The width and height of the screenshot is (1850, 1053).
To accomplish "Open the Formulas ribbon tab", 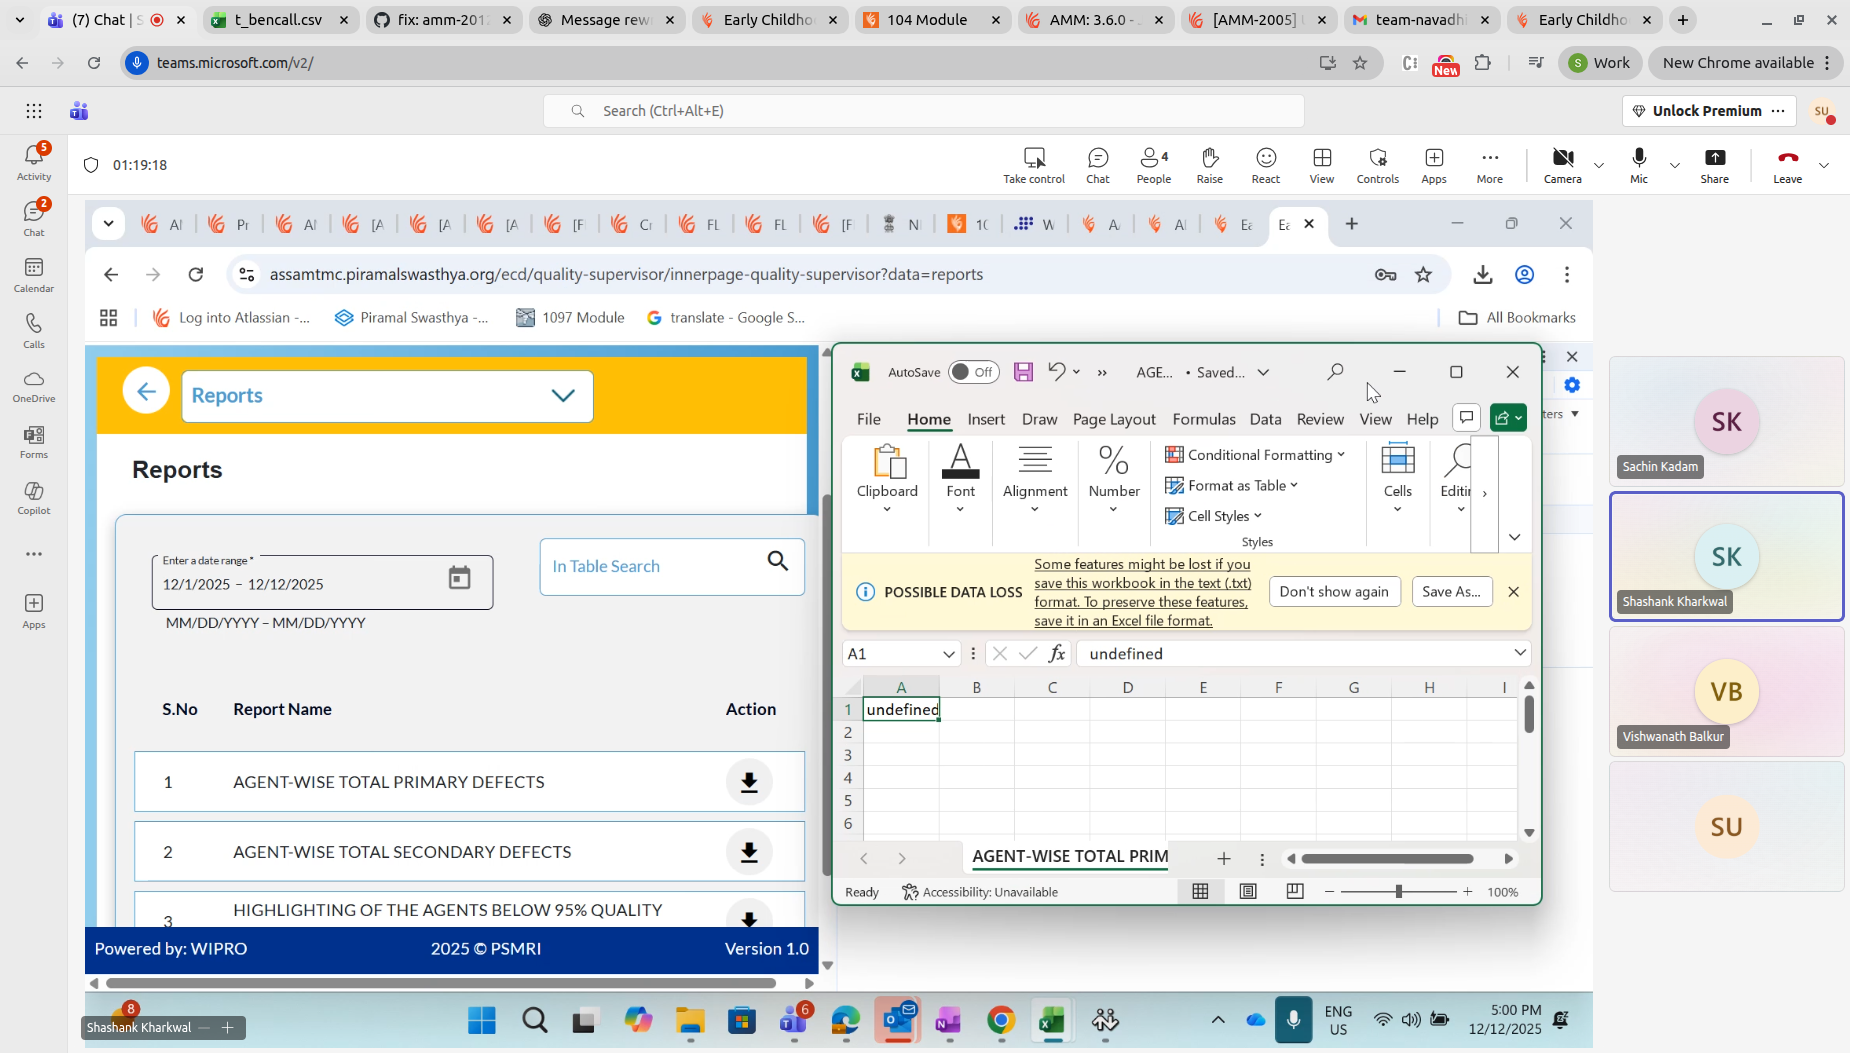I will coord(1203,419).
